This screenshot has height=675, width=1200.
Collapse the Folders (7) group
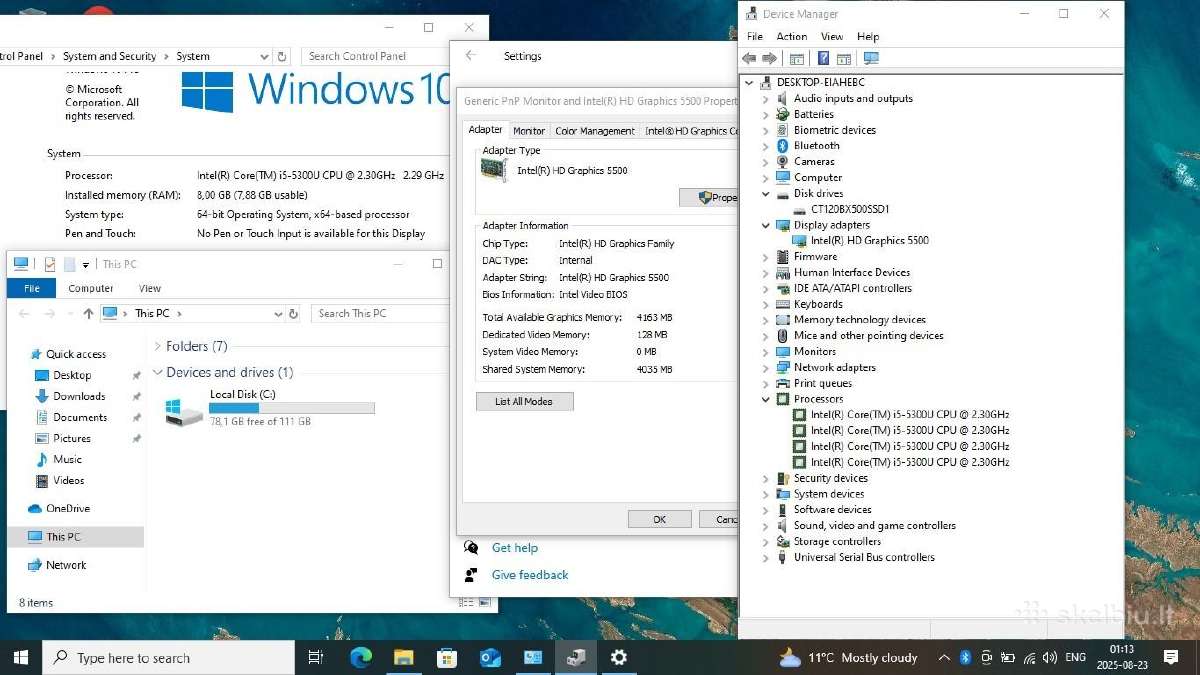coord(157,346)
